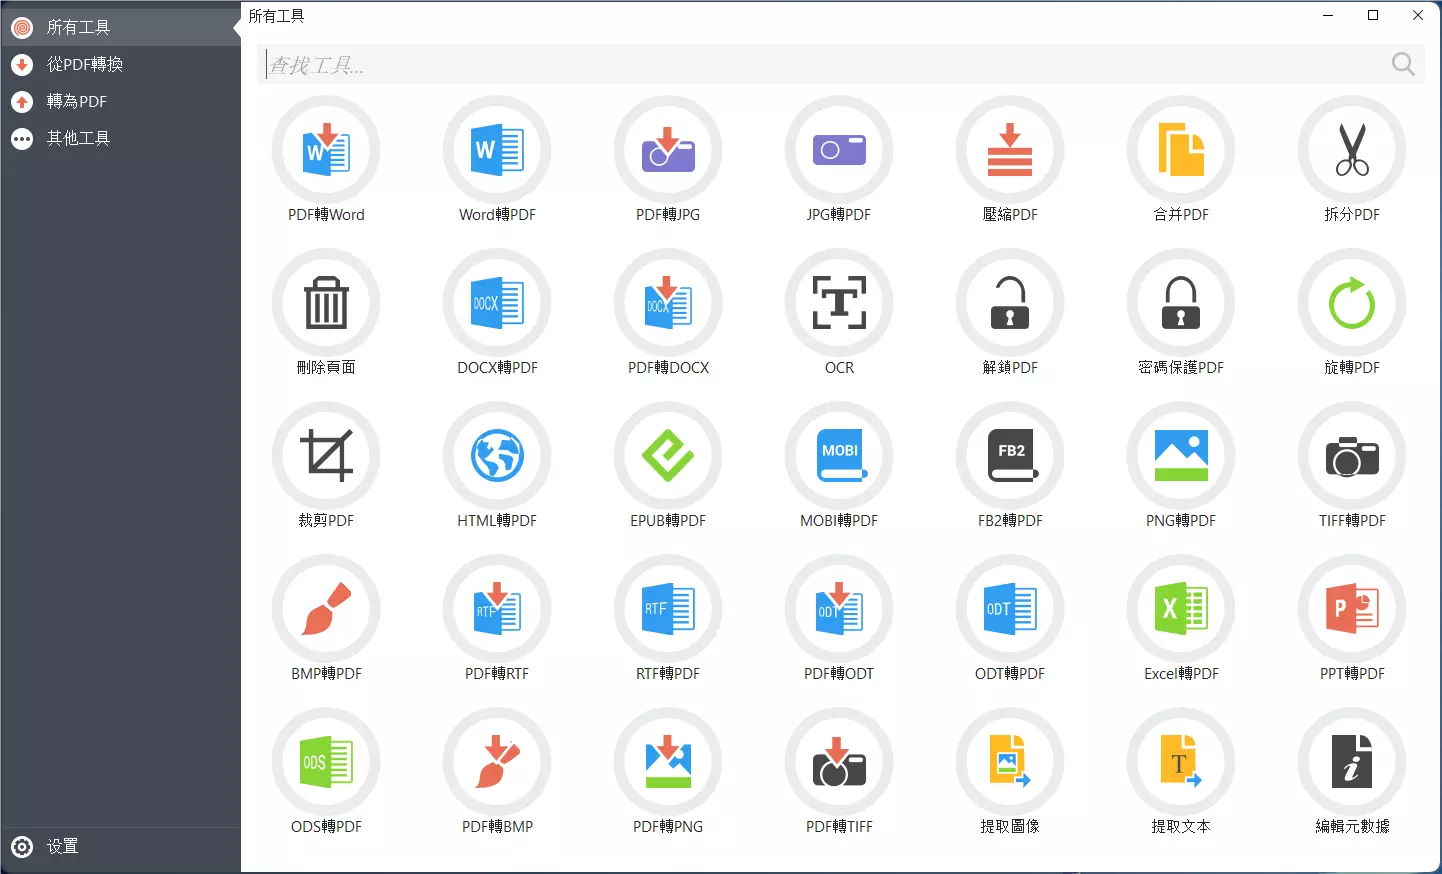Viewport: 1442px width, 874px height.
Task: Launch the PDF轉RTF tool
Action: 497,609
